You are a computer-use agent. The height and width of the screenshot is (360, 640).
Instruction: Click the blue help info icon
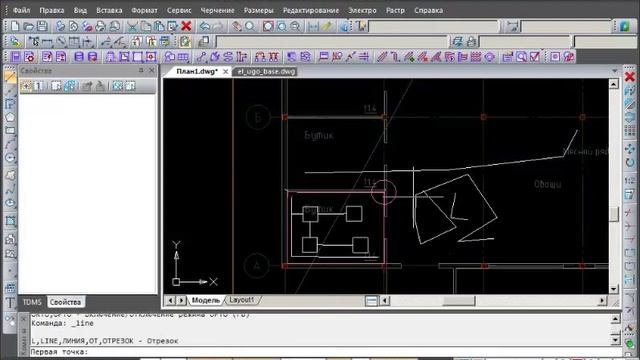pos(345,26)
